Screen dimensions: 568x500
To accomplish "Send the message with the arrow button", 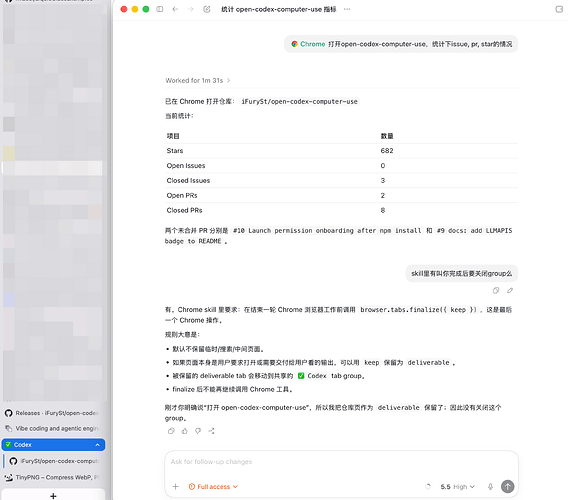I will pyautogui.click(x=508, y=487).
